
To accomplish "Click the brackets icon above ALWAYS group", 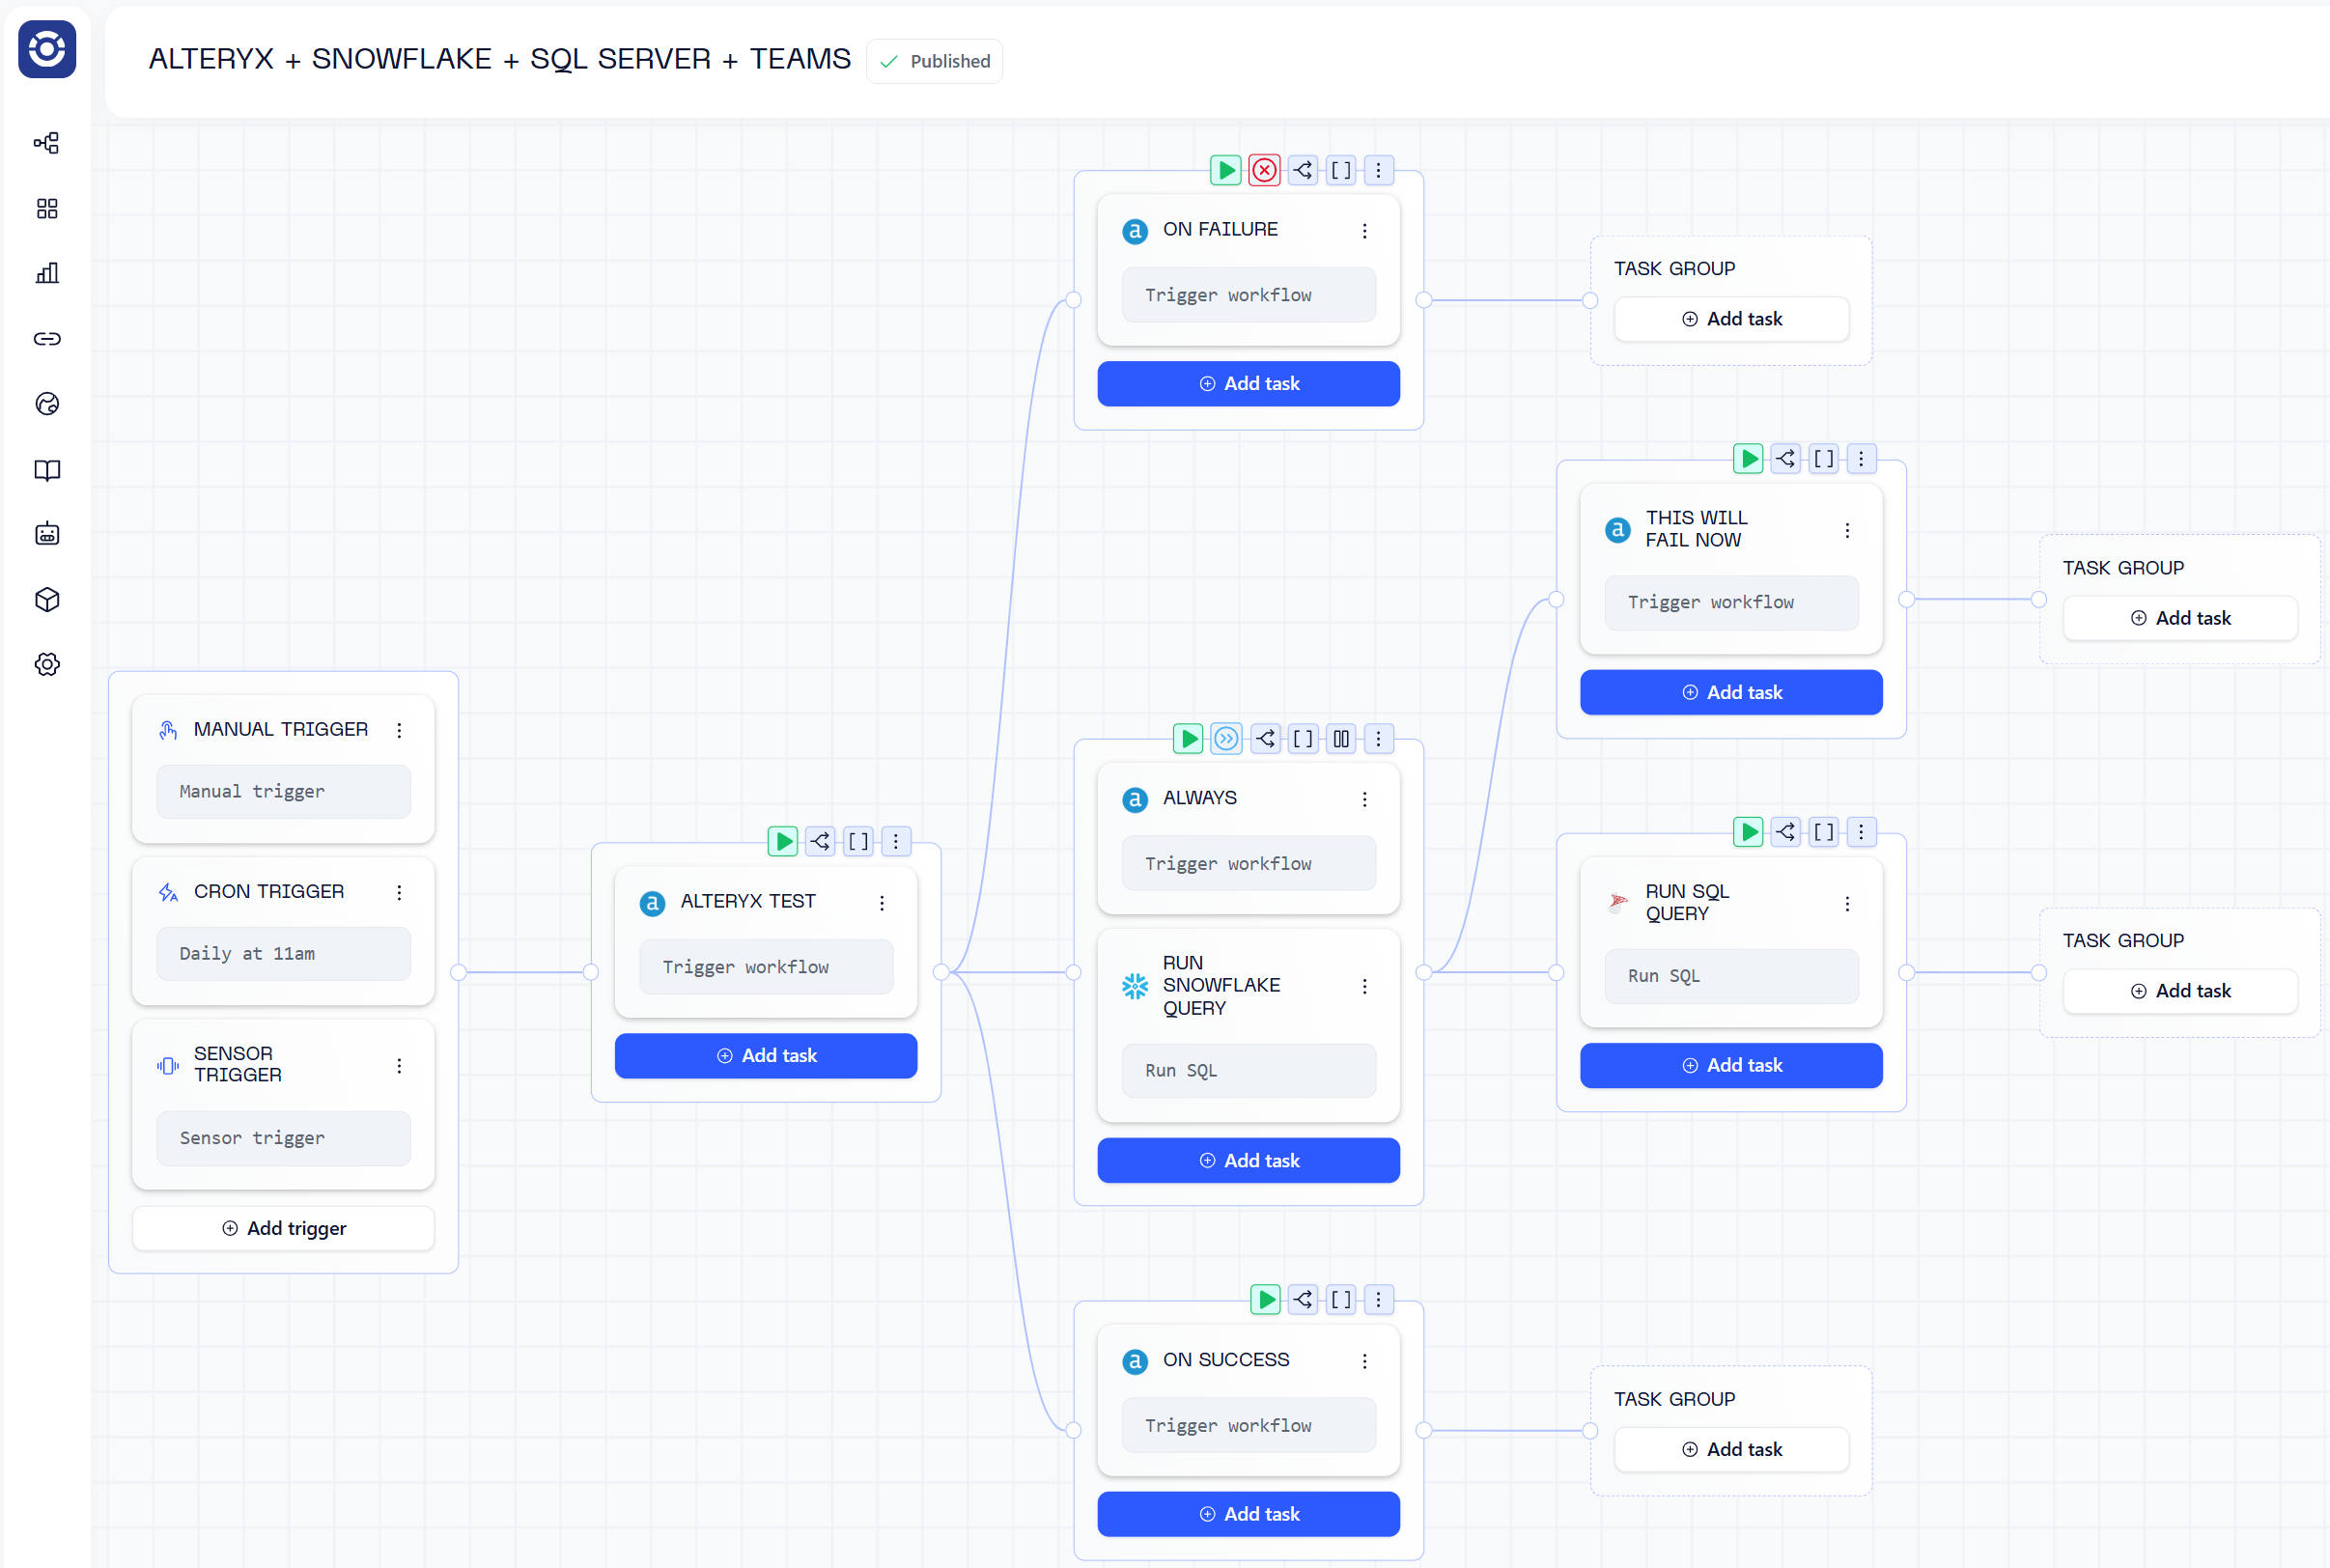I will tap(1303, 739).
